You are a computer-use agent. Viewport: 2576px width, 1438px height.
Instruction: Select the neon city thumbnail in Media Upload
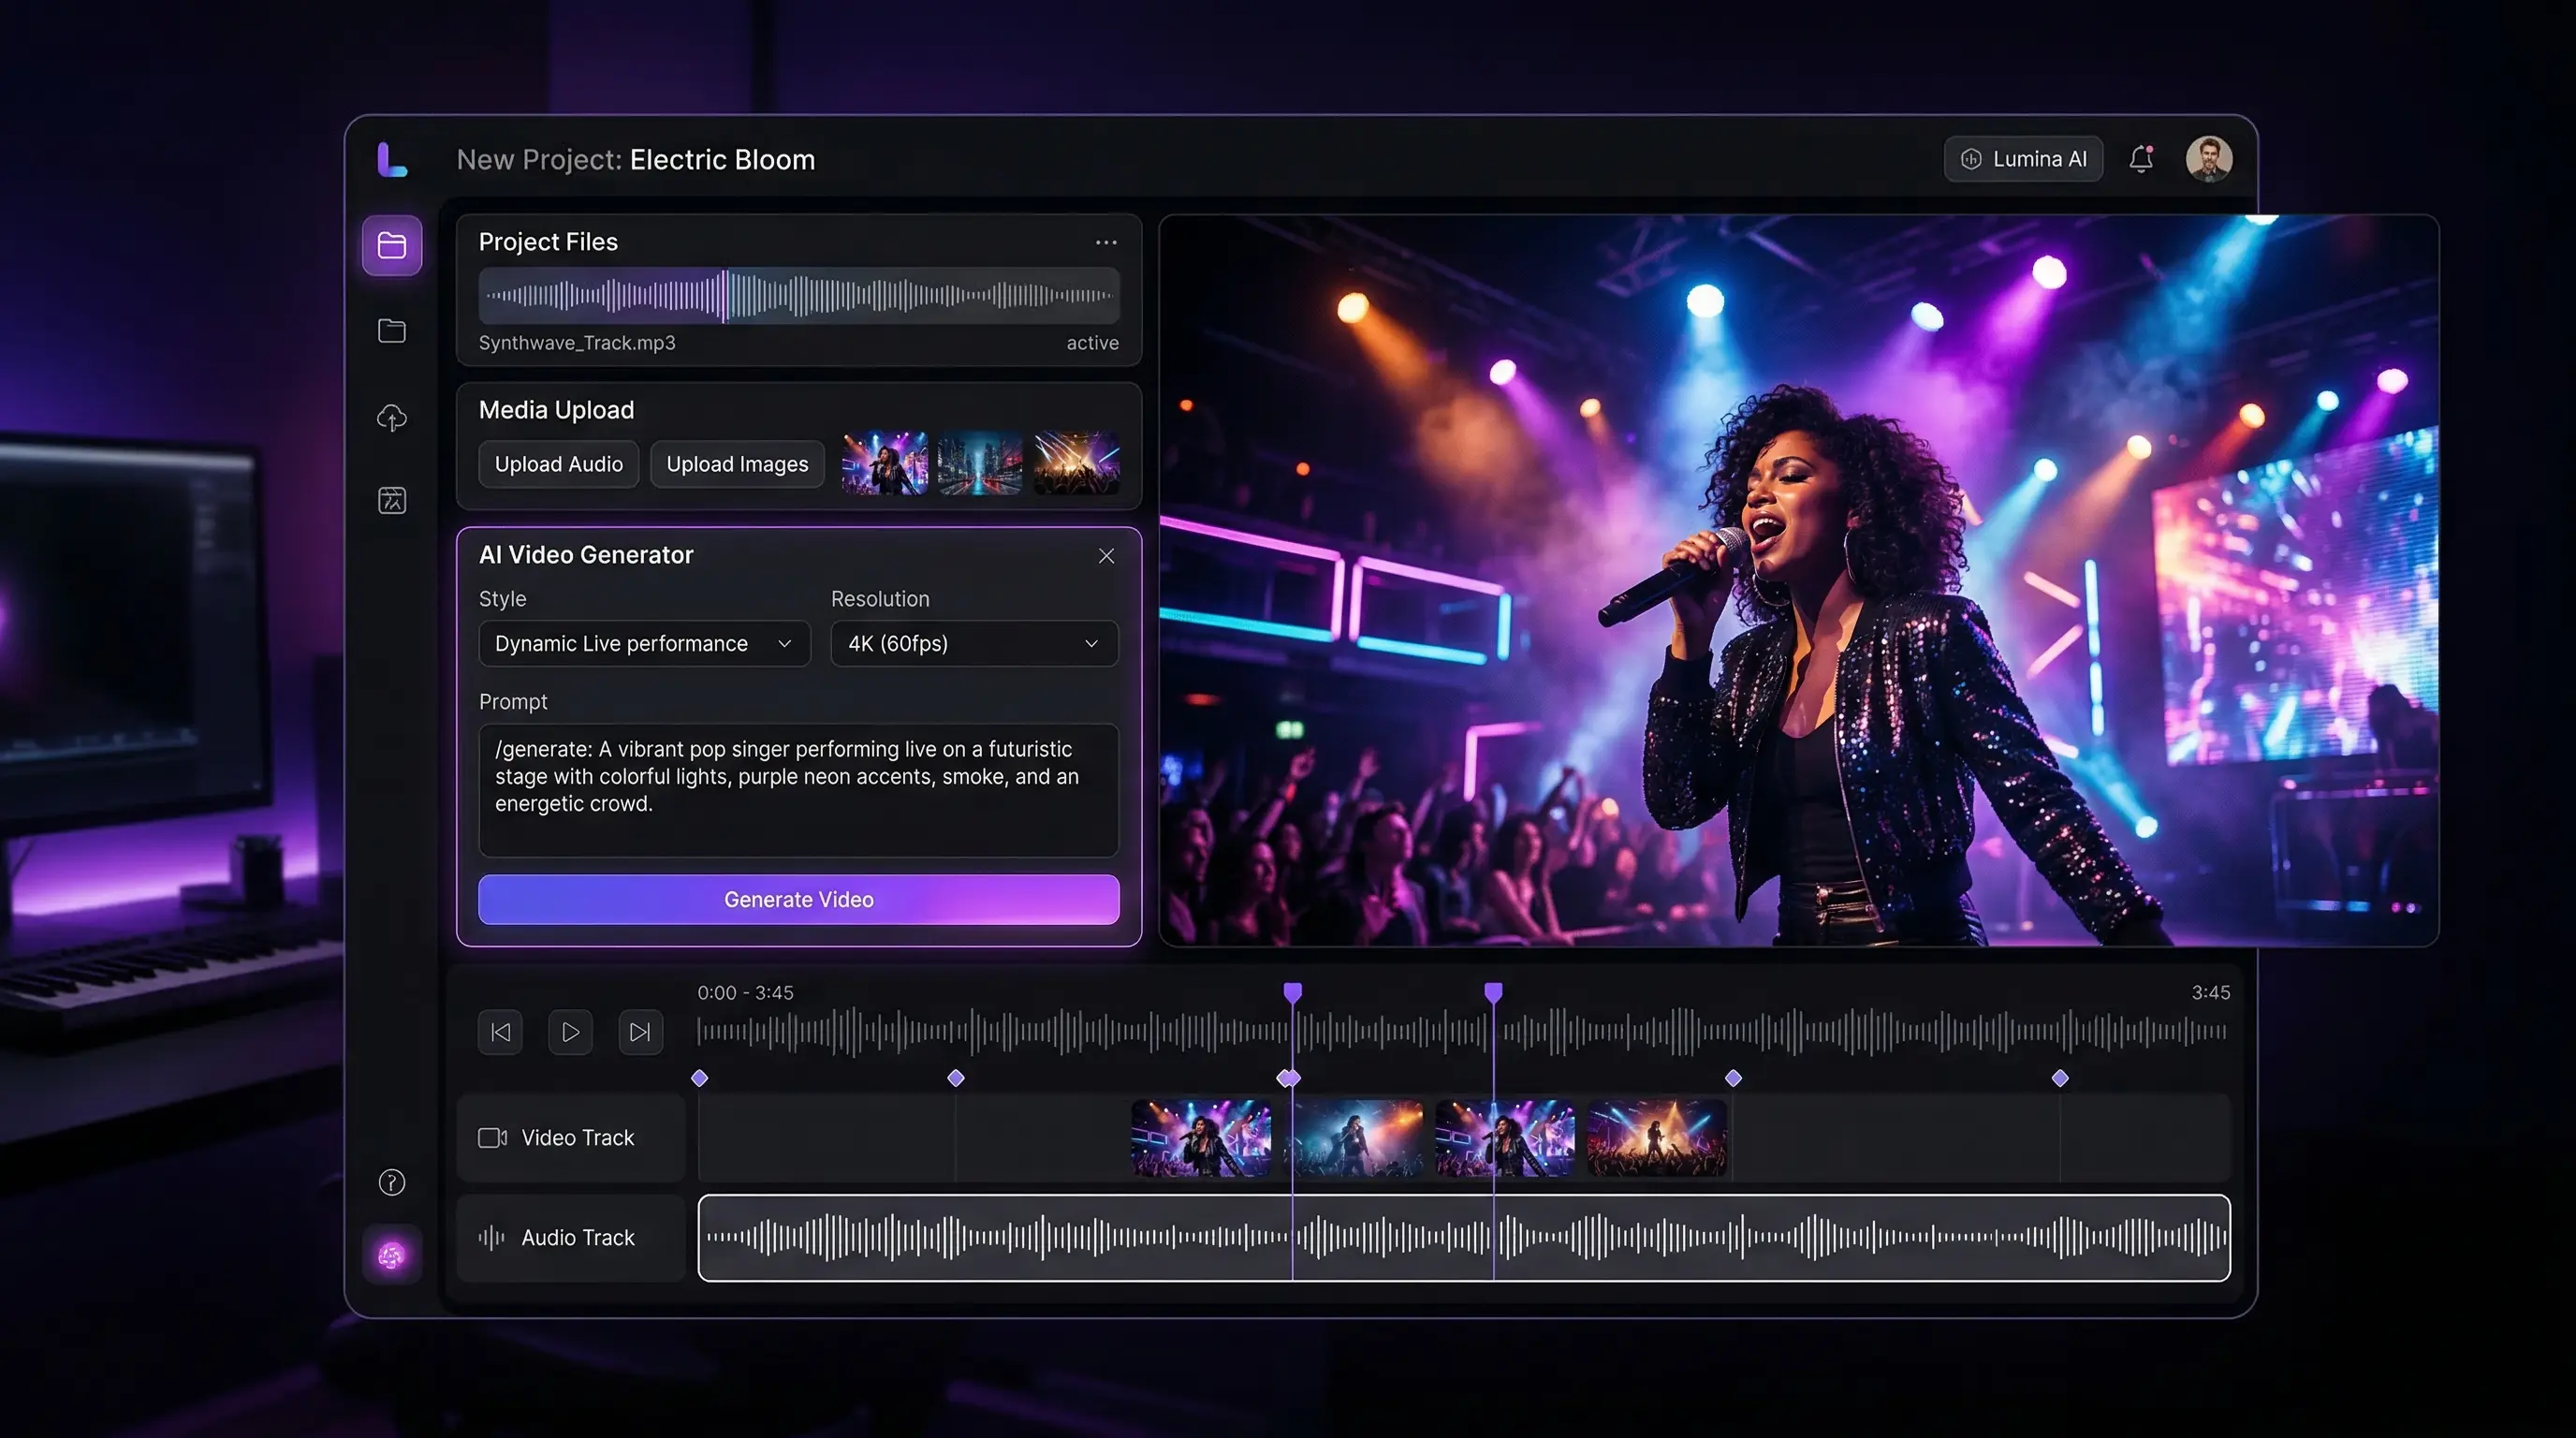pyautogui.click(x=980, y=463)
